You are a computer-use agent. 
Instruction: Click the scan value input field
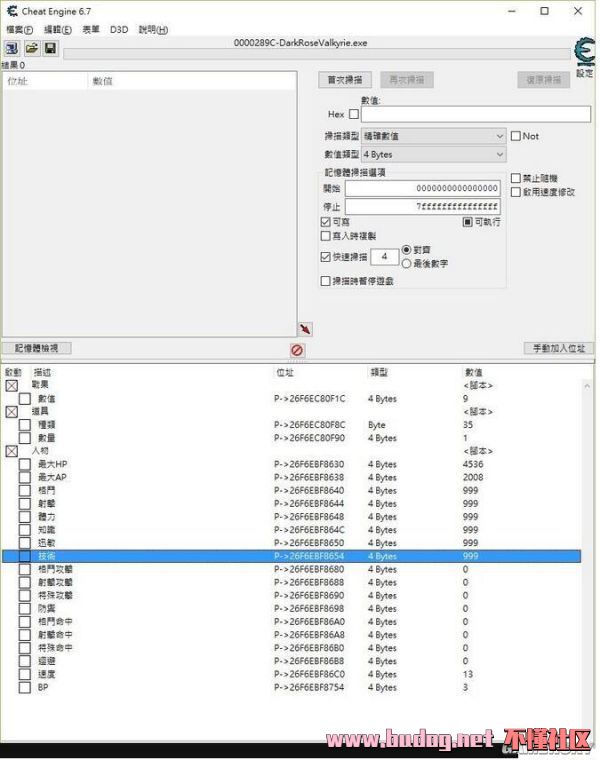tap(476, 114)
